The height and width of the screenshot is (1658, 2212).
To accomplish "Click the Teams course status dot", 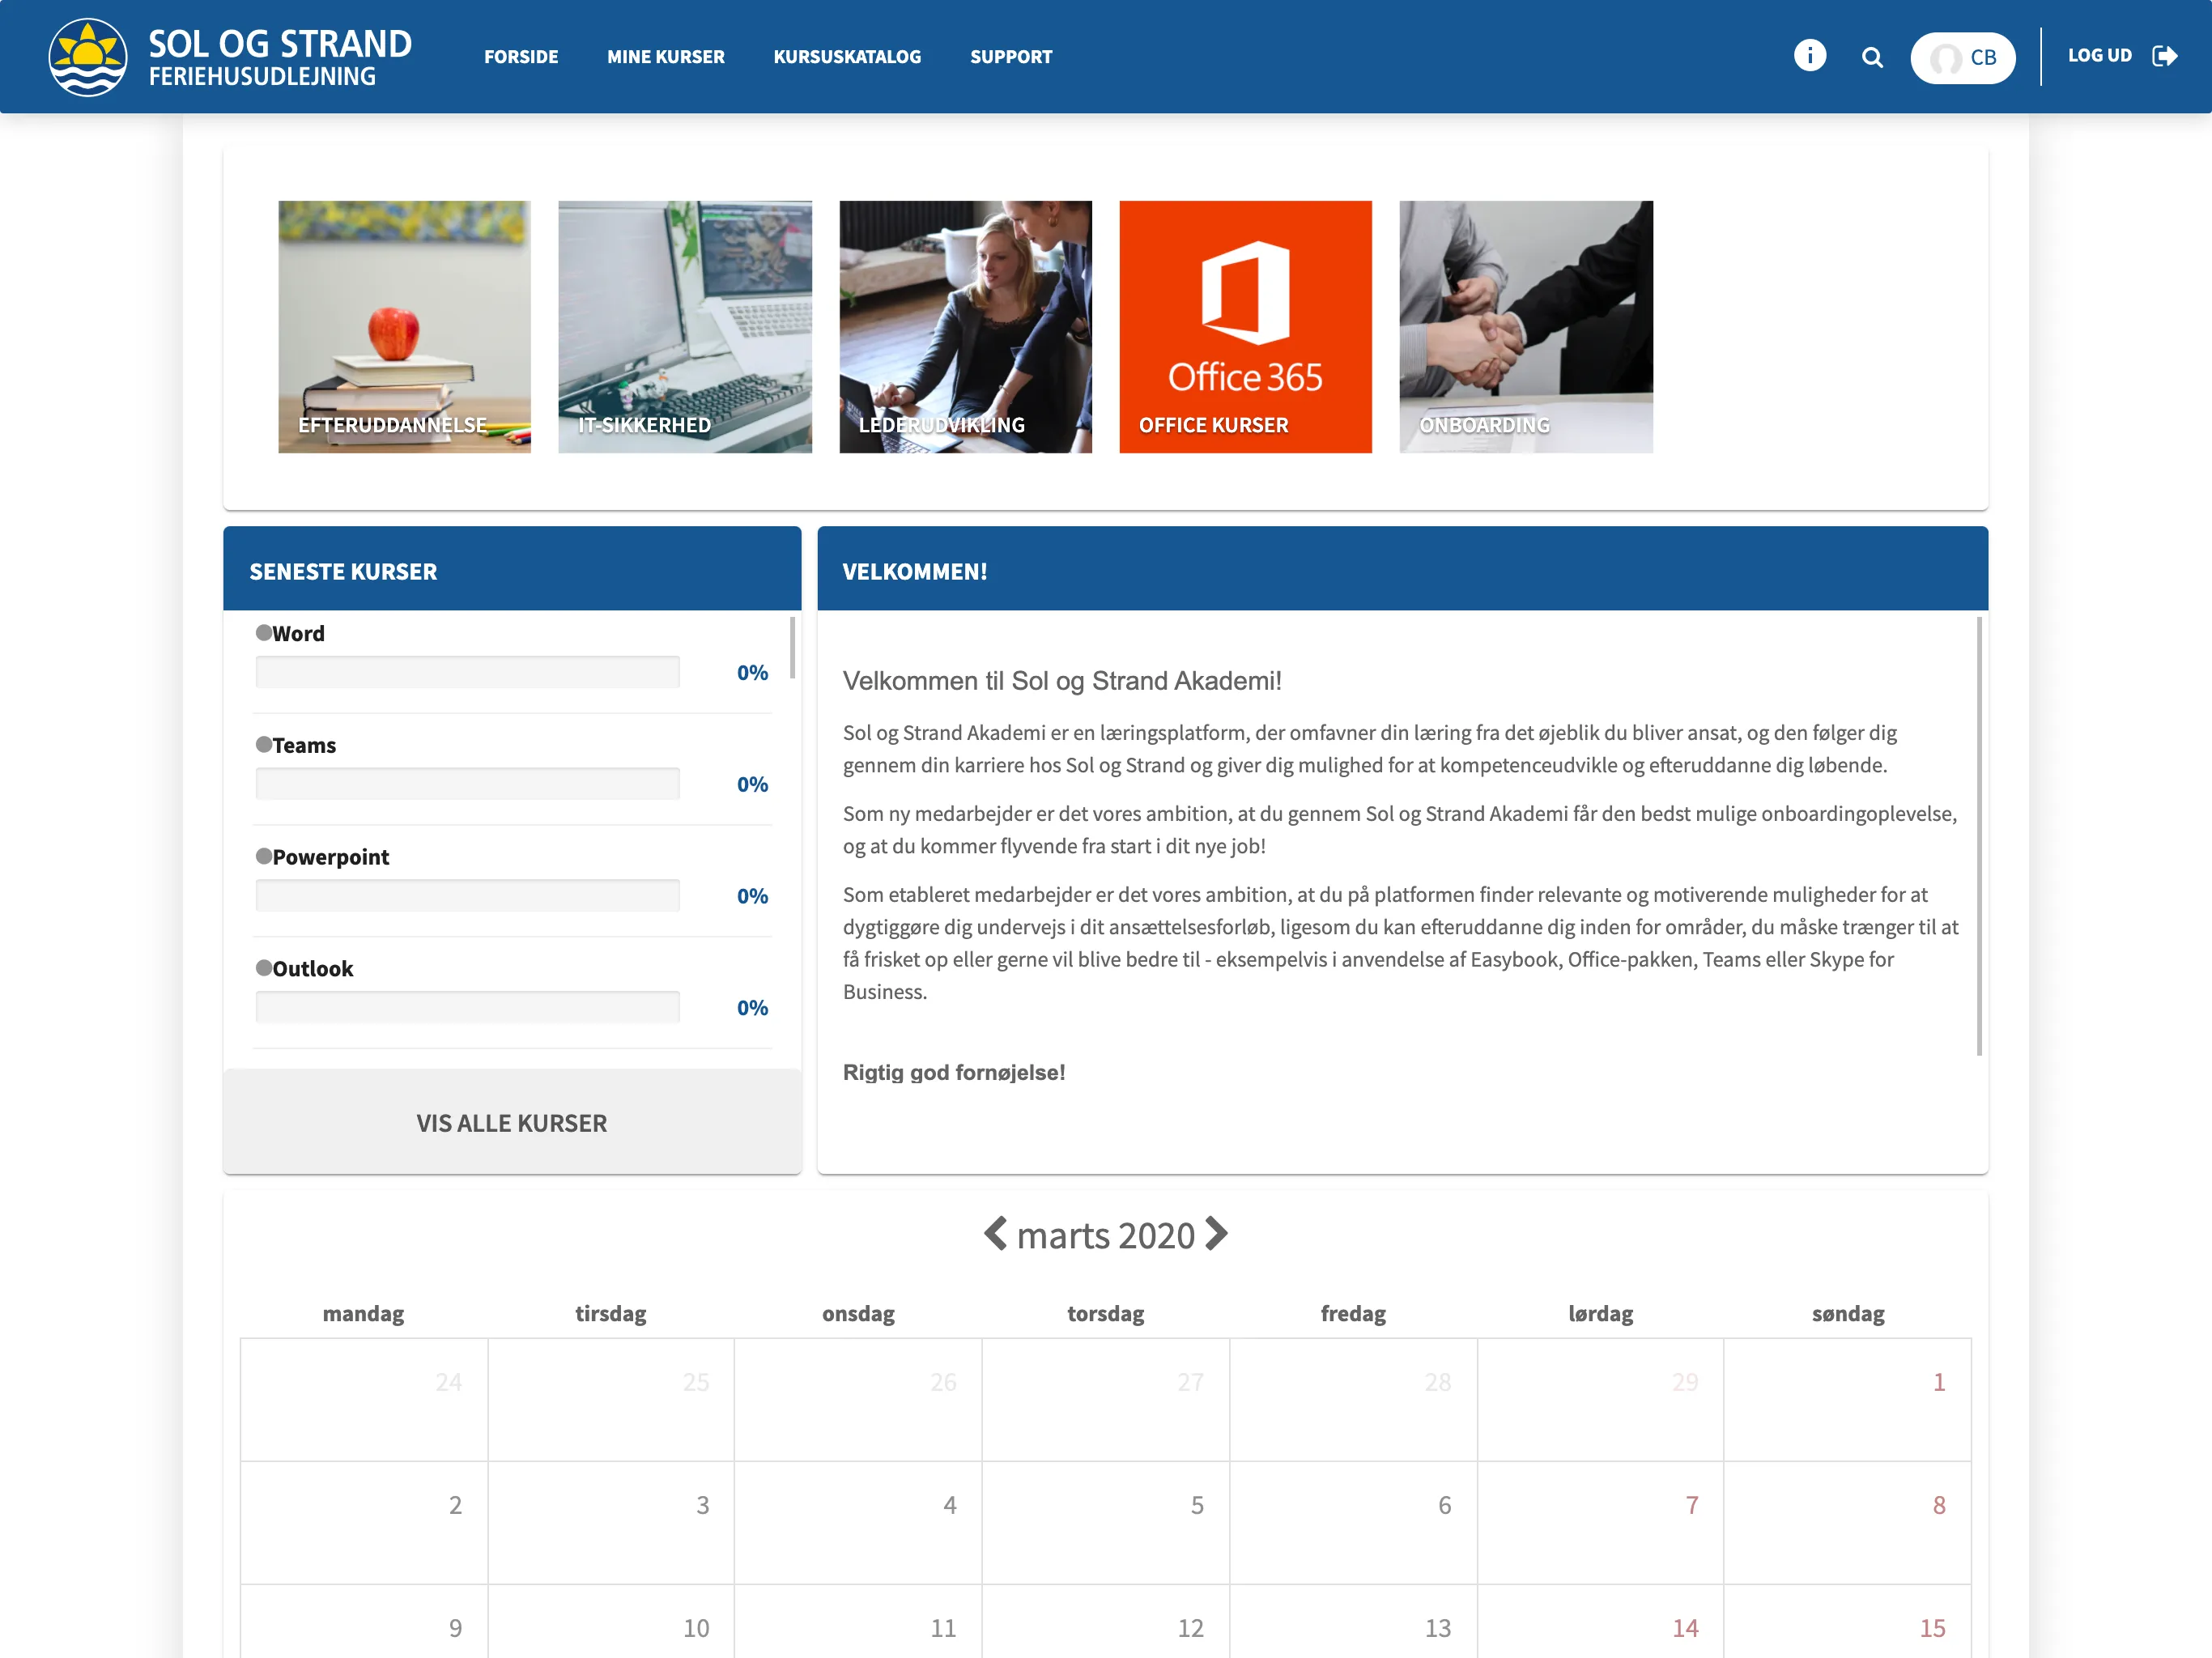I will (264, 744).
